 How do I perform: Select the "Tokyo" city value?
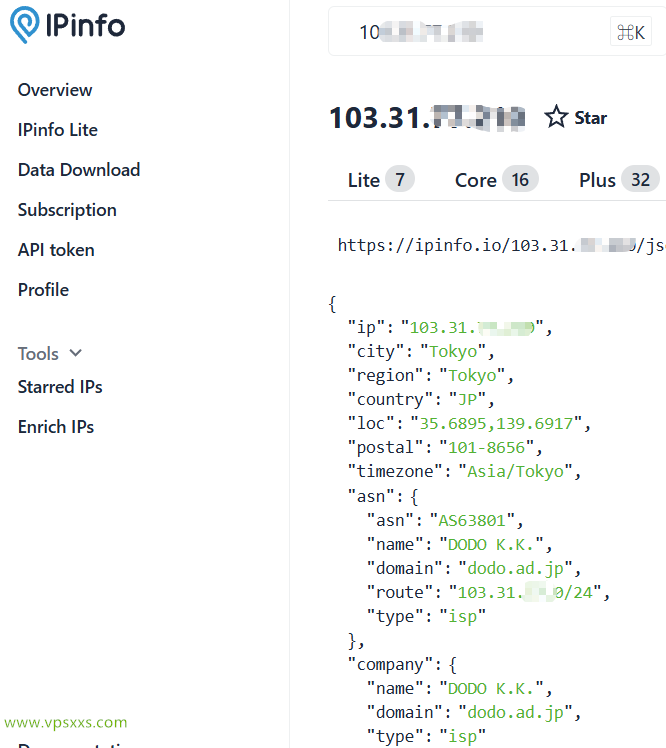[453, 352]
